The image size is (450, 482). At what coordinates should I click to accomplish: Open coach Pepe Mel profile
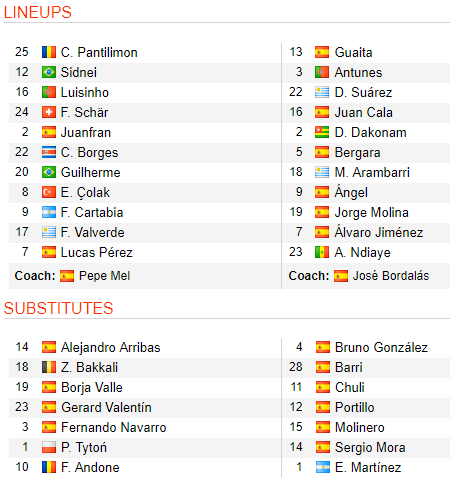[x=104, y=276]
